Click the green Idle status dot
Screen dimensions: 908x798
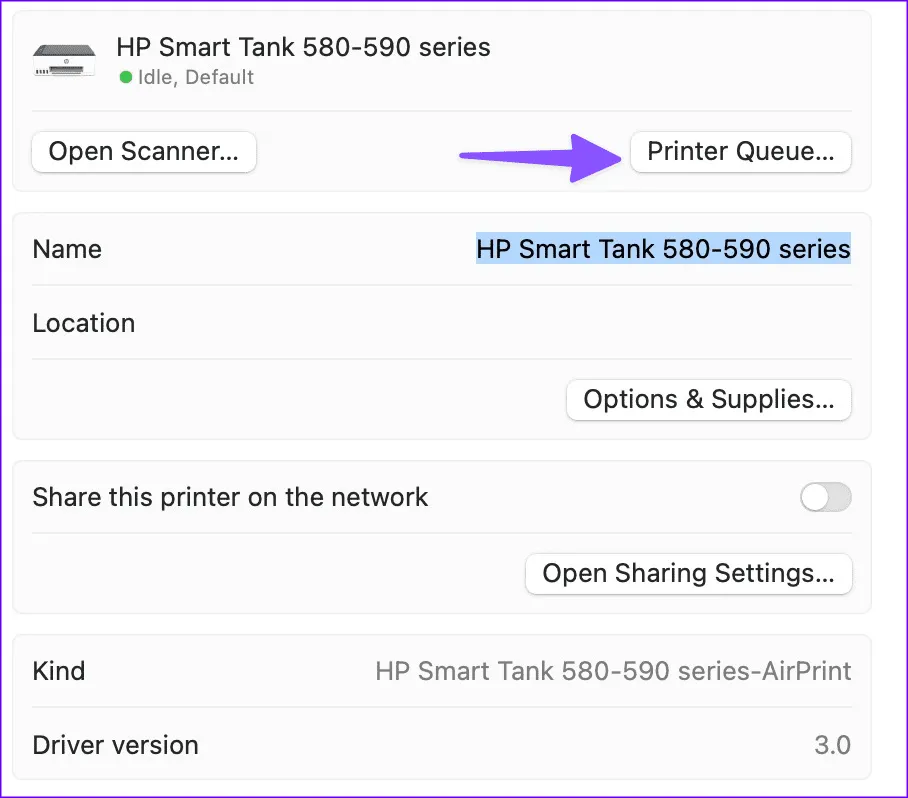[126, 77]
